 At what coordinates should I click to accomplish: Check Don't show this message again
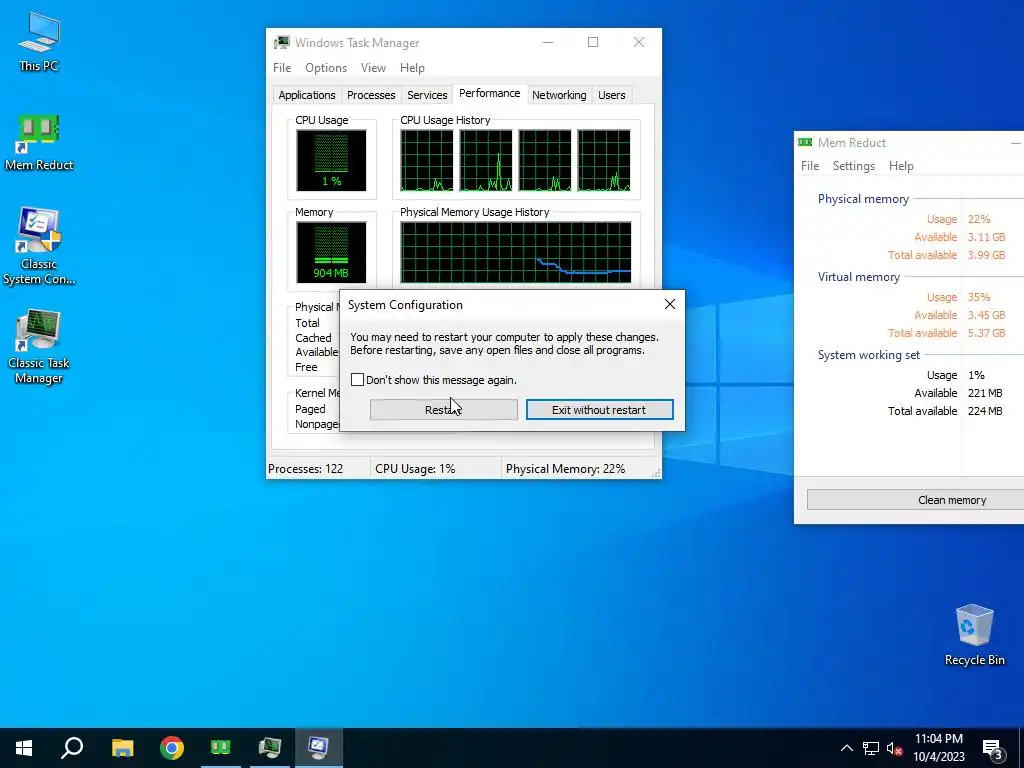click(357, 379)
